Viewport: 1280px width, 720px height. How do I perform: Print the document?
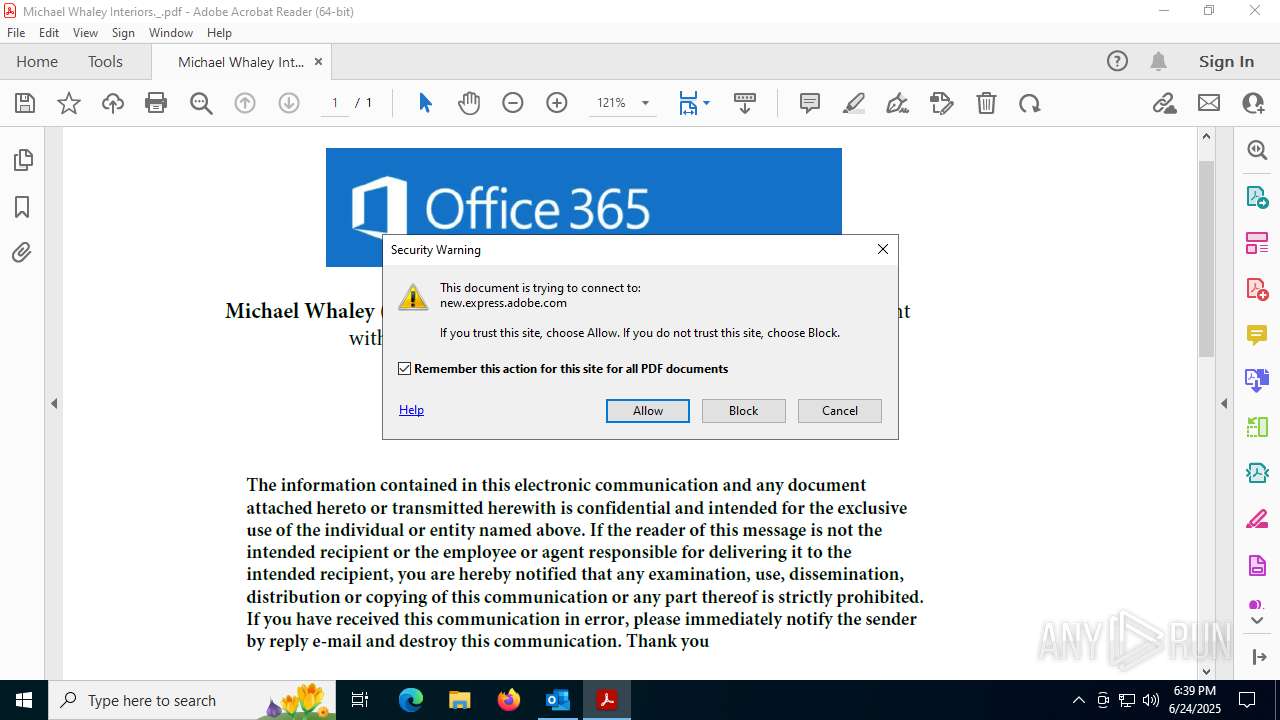coord(156,103)
